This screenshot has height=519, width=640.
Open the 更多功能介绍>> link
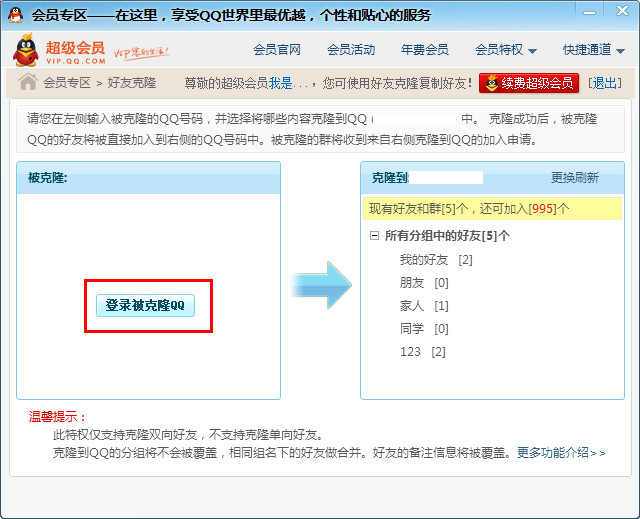(x=561, y=453)
